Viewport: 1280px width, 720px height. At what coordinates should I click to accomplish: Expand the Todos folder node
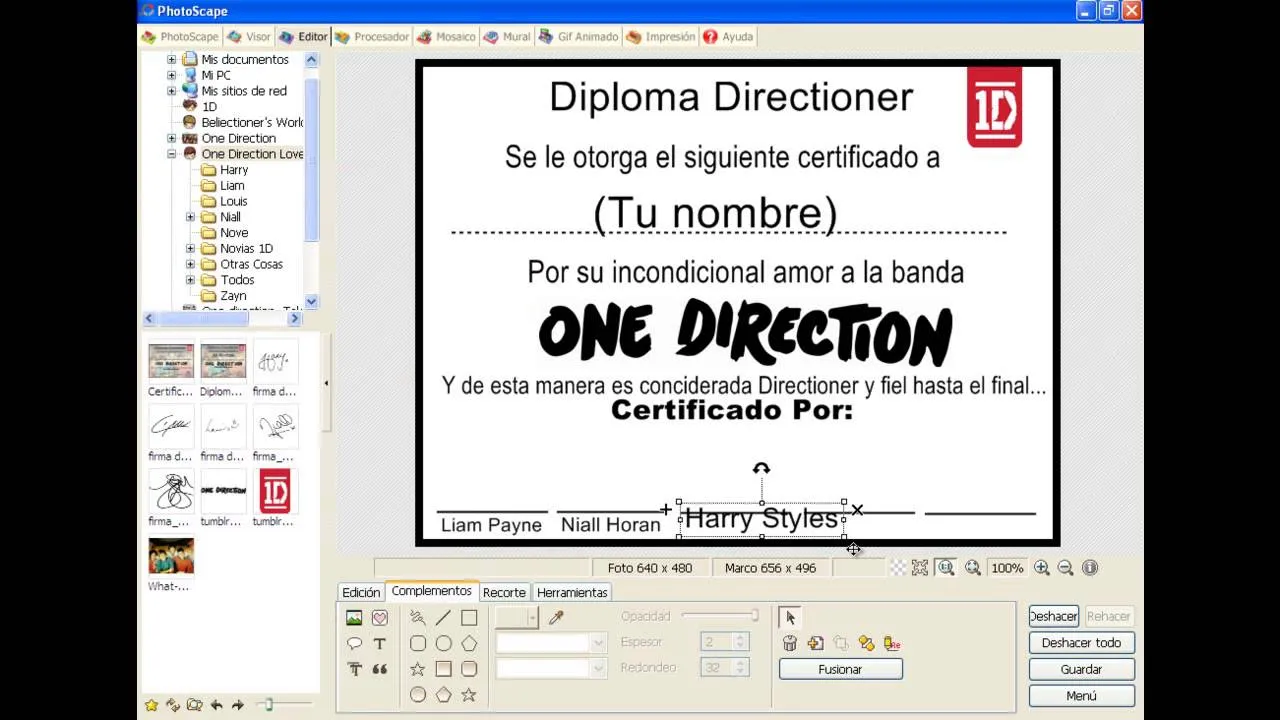pyautogui.click(x=190, y=280)
